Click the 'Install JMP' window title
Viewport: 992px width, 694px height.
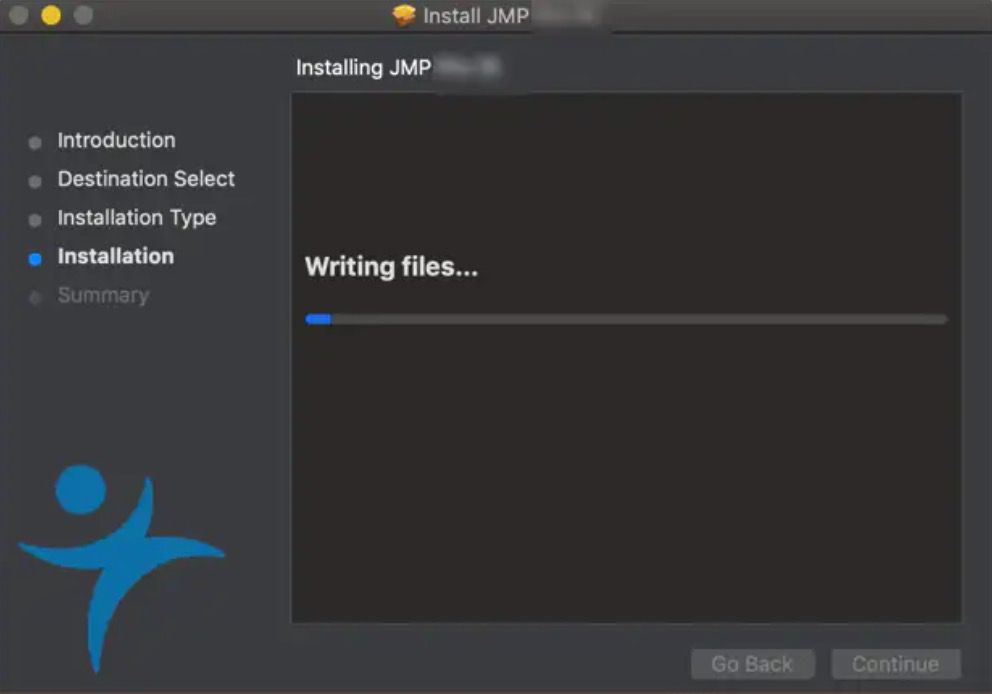point(476,16)
